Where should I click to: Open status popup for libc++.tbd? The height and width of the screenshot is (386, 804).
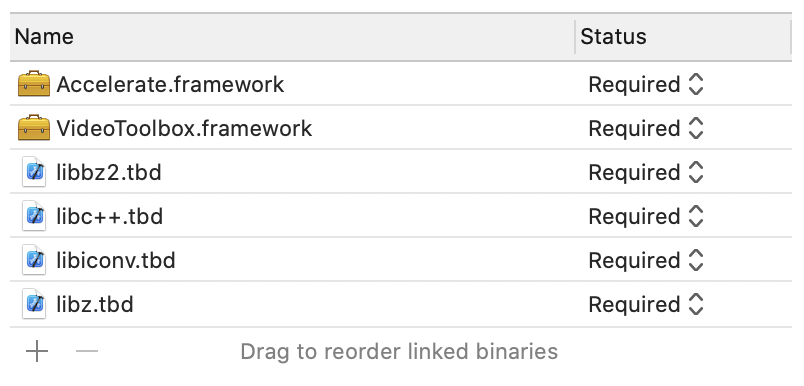click(646, 217)
